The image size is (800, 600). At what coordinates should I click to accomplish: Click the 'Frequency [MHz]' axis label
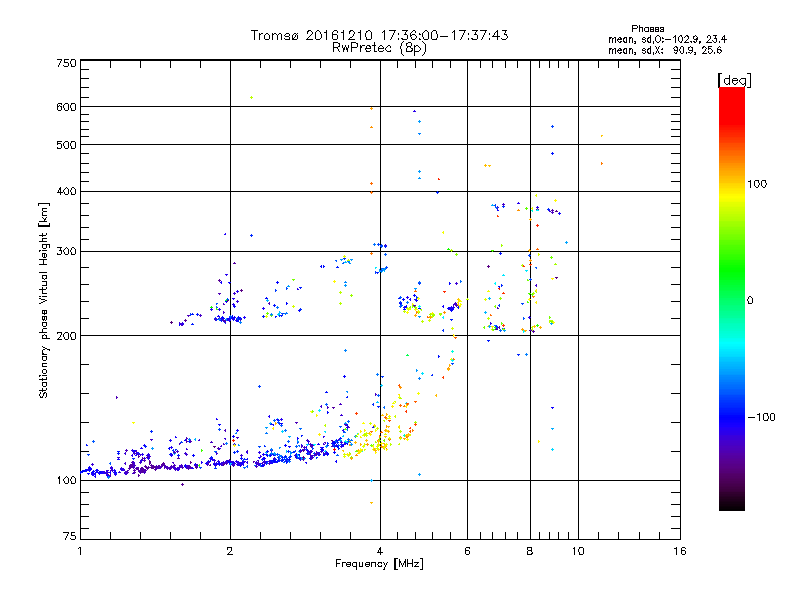point(379,564)
